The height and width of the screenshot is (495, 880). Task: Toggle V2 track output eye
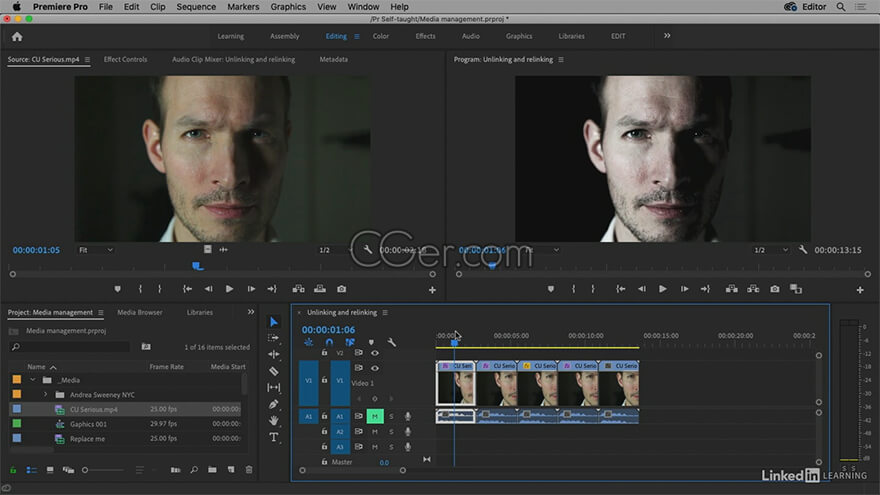(375, 353)
